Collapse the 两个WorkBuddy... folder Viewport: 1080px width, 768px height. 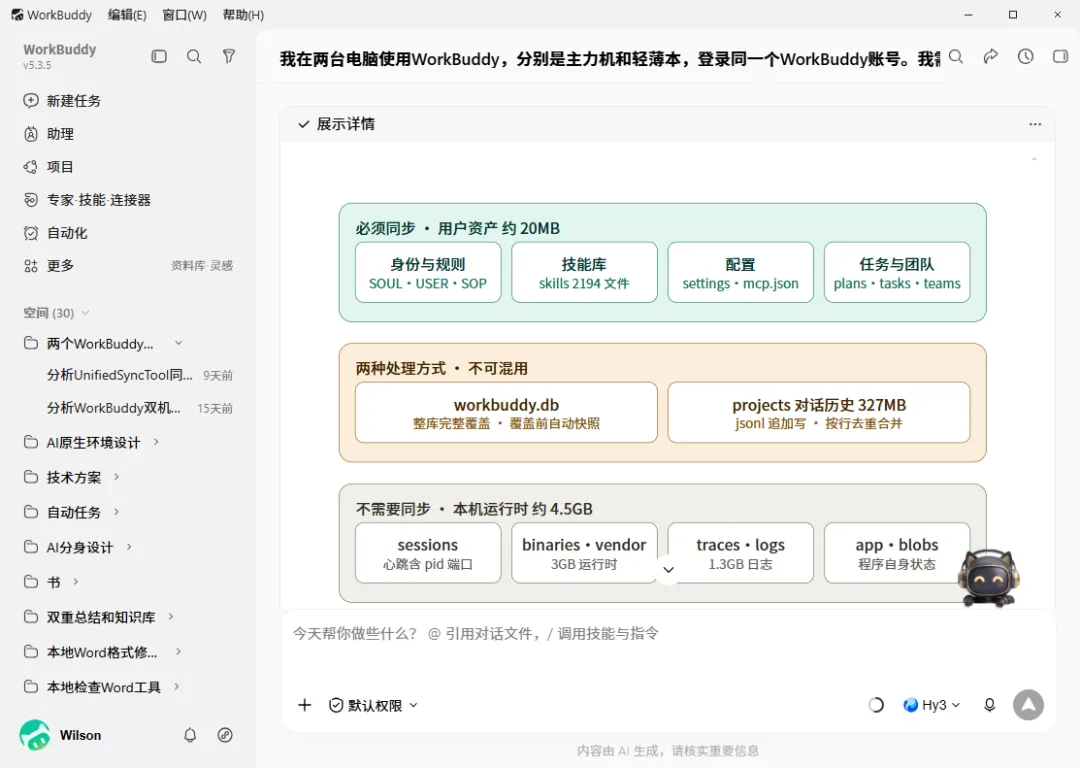[178, 343]
